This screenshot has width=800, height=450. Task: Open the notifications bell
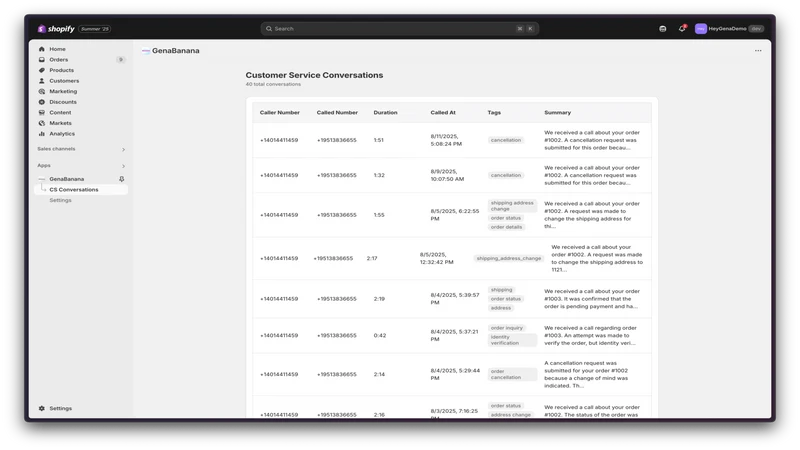(682, 29)
